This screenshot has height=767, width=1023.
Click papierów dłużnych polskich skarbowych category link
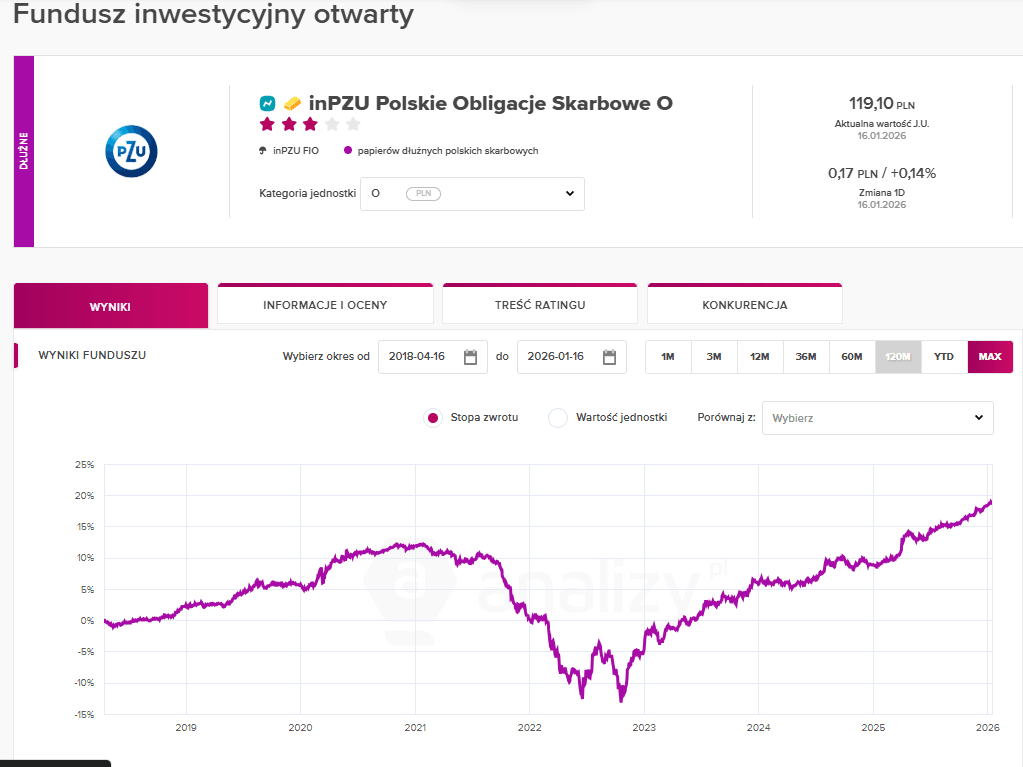[448, 151]
